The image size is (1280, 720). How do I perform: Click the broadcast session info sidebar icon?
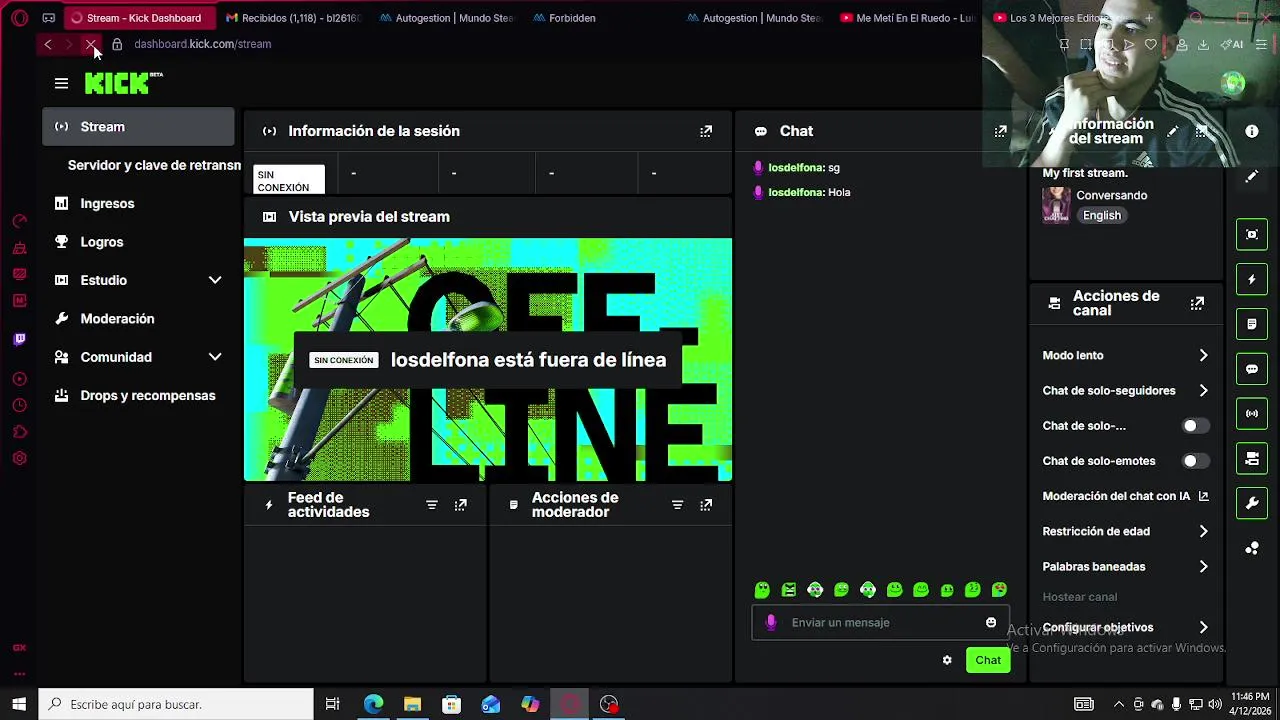click(x=1252, y=413)
